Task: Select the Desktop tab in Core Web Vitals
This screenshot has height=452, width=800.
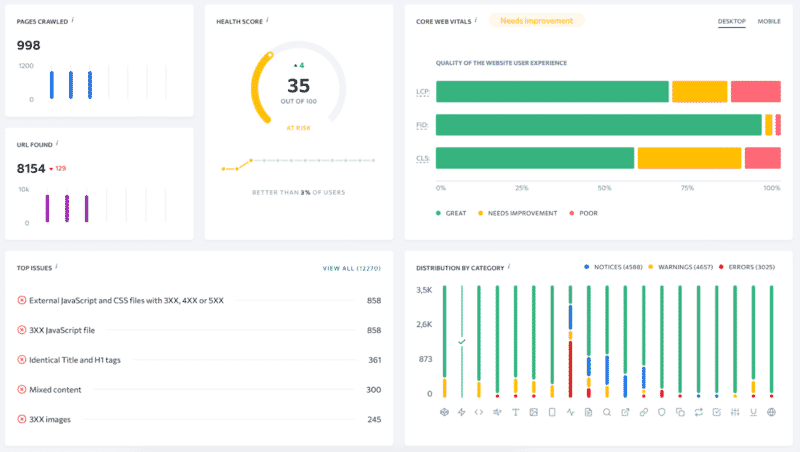Action: (731, 21)
